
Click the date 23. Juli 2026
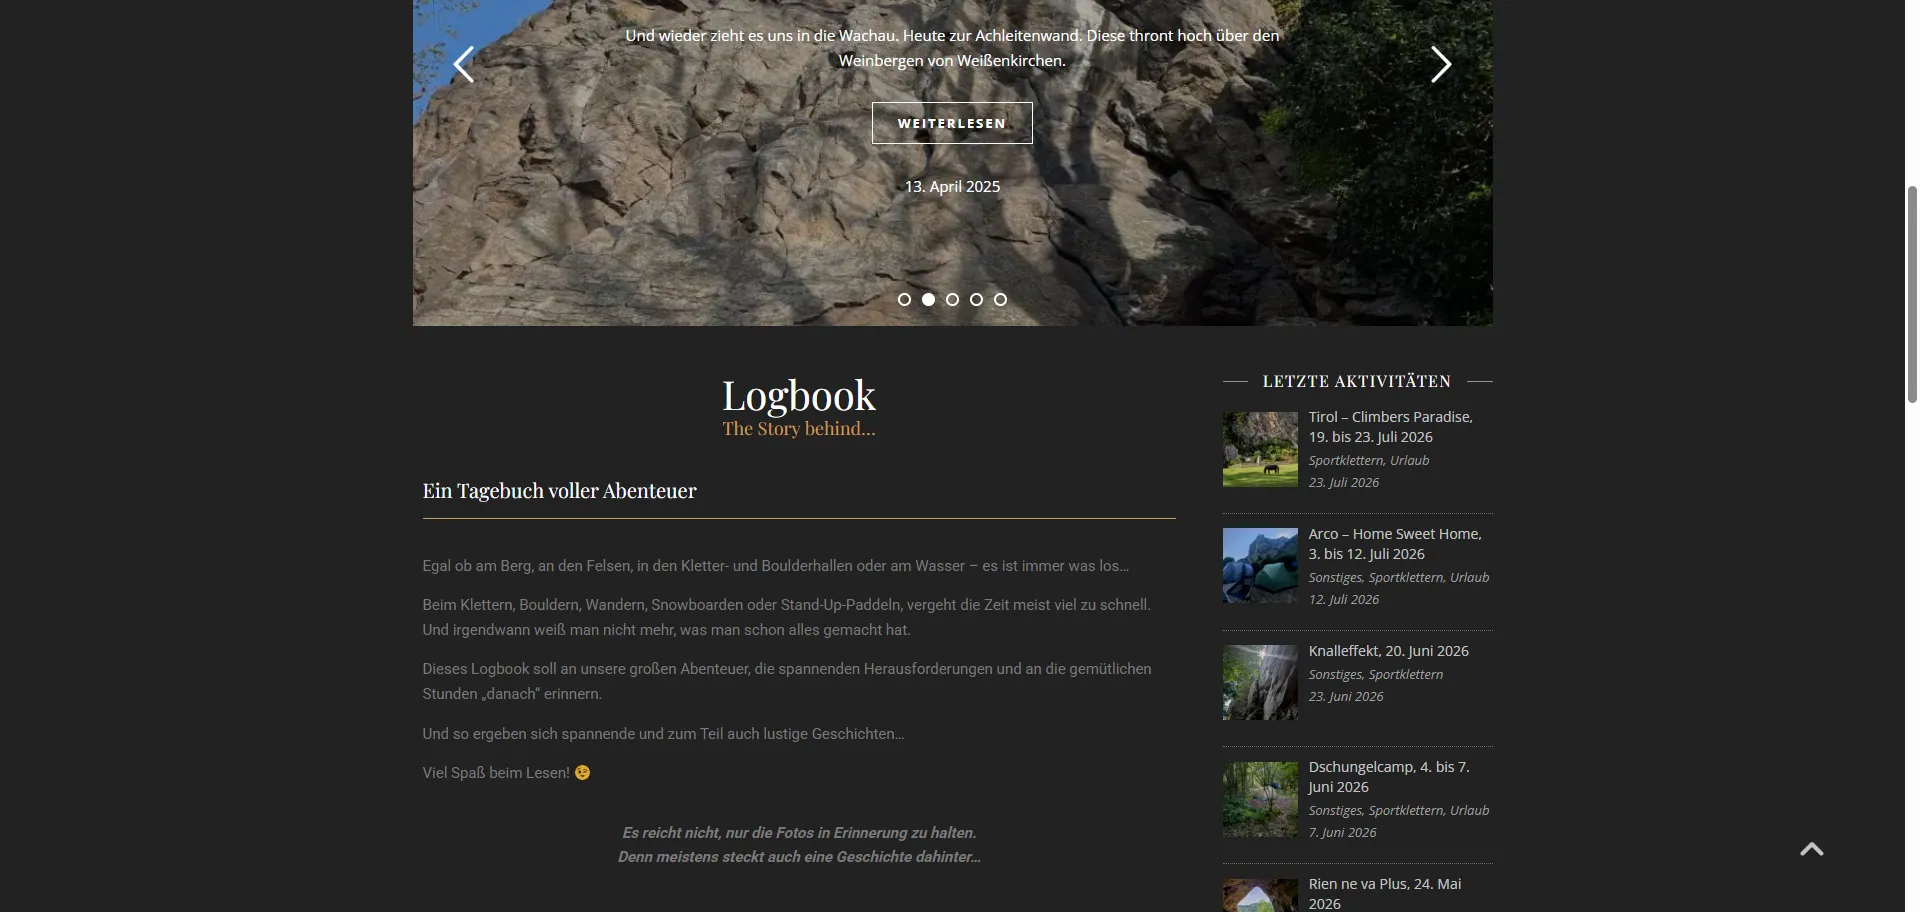pos(1344,483)
